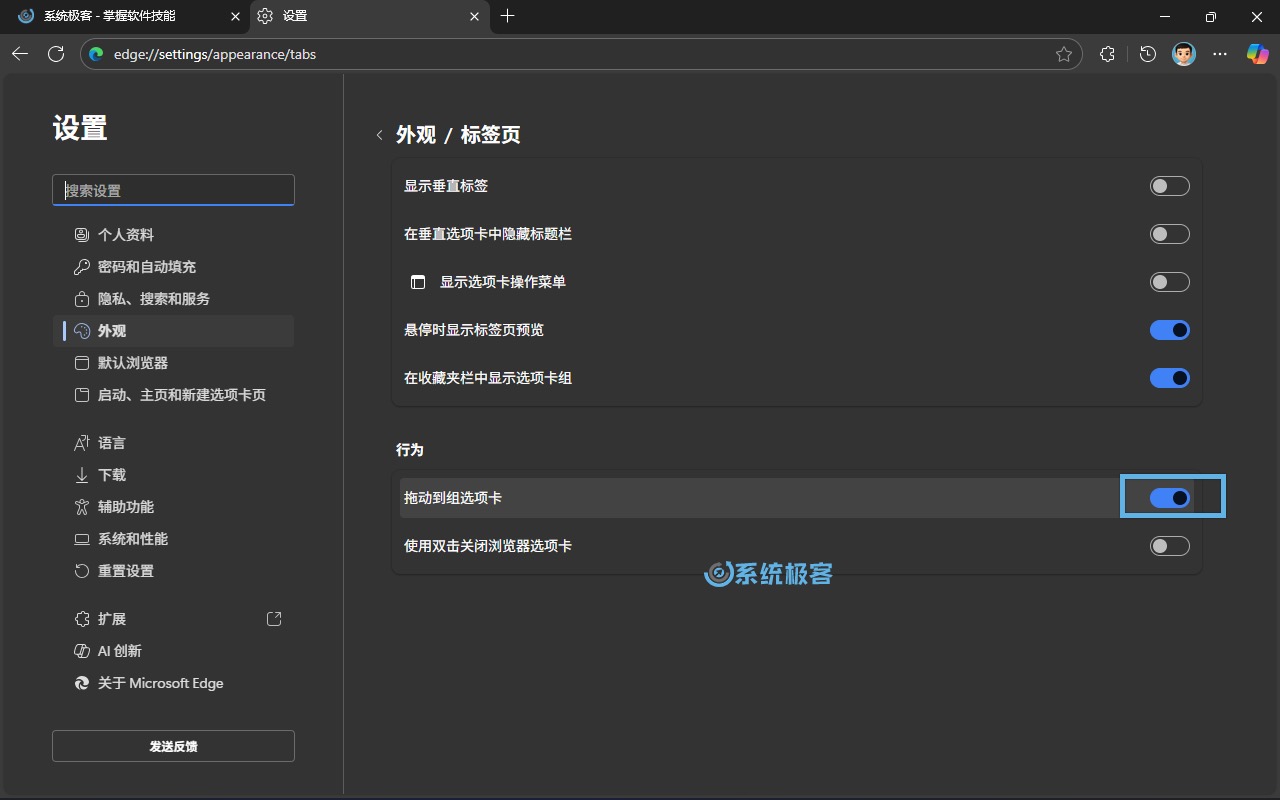Click the browser extensions icon in the toolbar
Screen dimensions: 1280x800
[1107, 54]
